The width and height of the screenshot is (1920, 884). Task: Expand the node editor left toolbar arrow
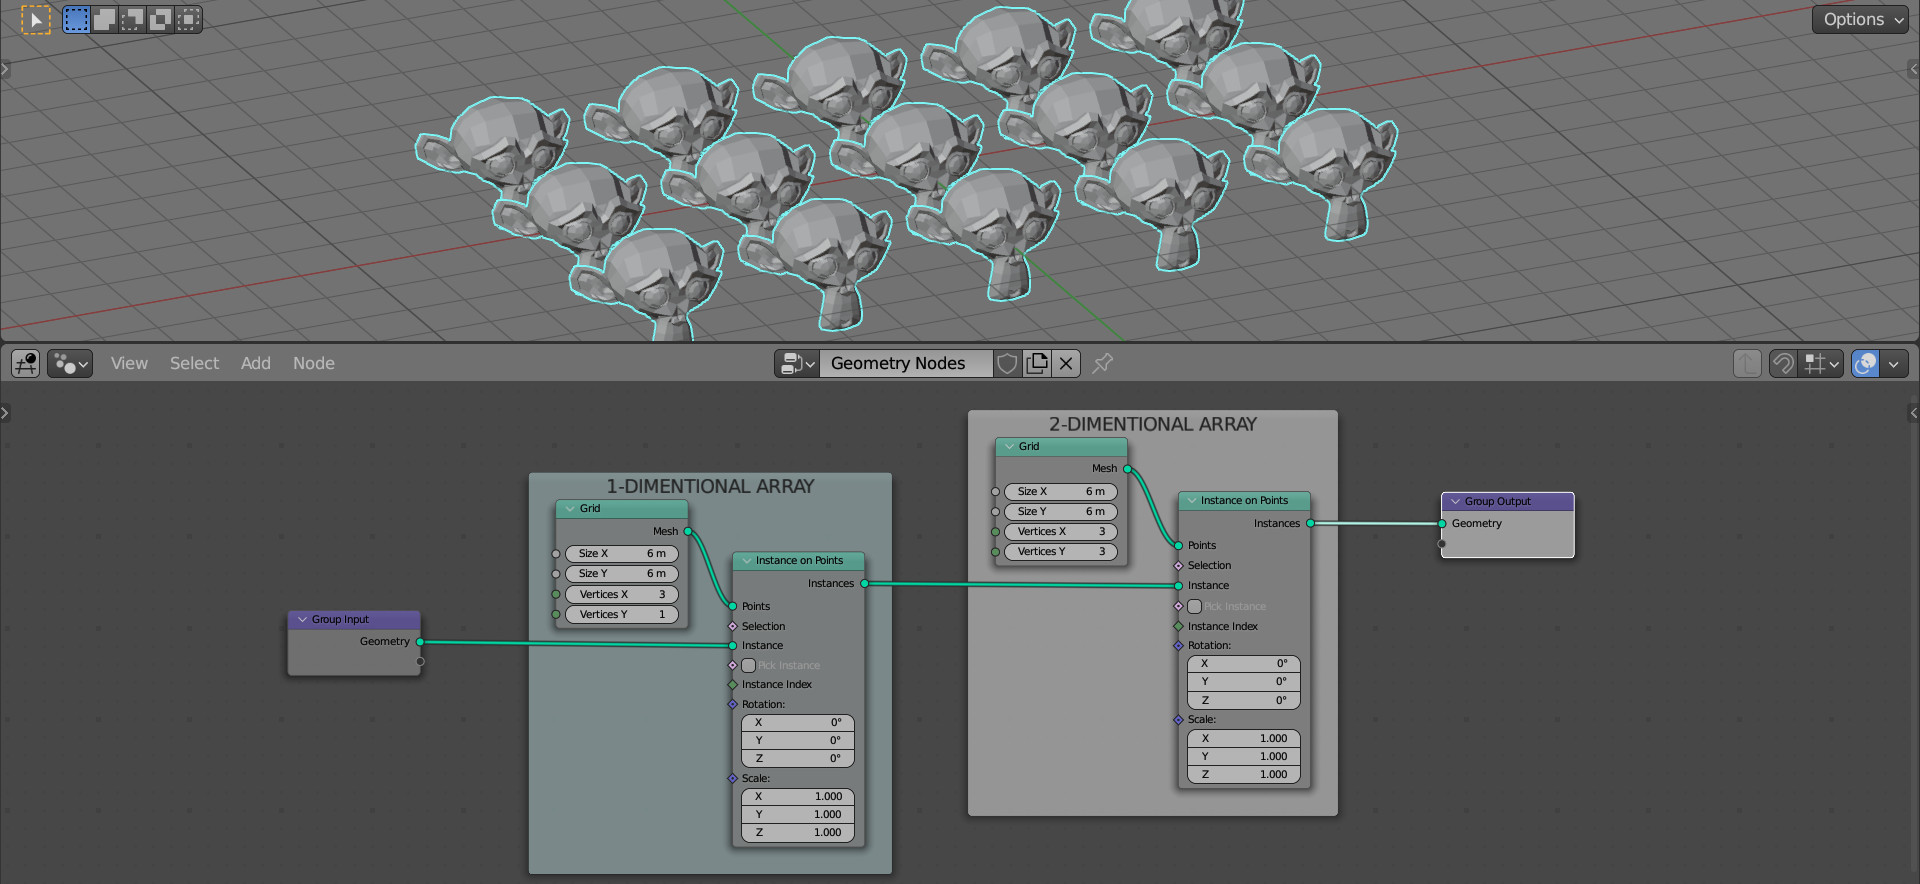tap(5, 412)
